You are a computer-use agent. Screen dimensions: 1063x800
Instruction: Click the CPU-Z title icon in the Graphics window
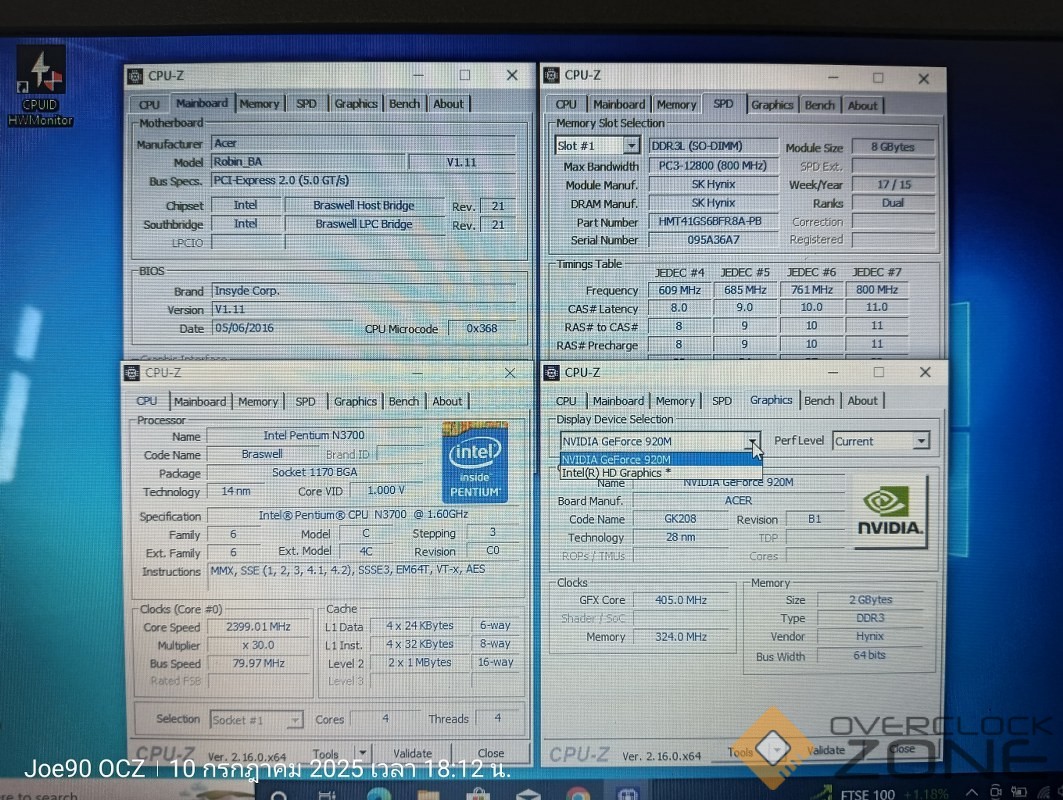tap(552, 372)
